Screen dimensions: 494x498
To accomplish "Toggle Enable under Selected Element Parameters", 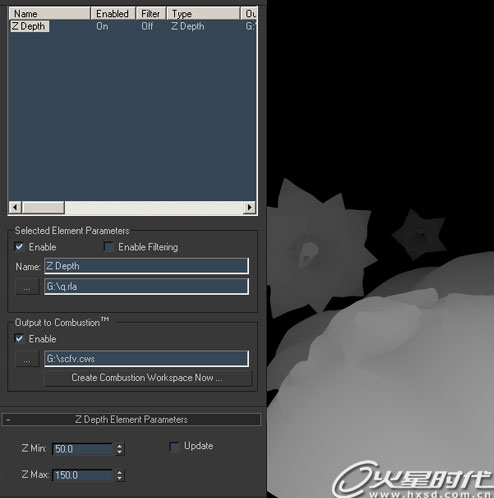I will (x=19, y=247).
